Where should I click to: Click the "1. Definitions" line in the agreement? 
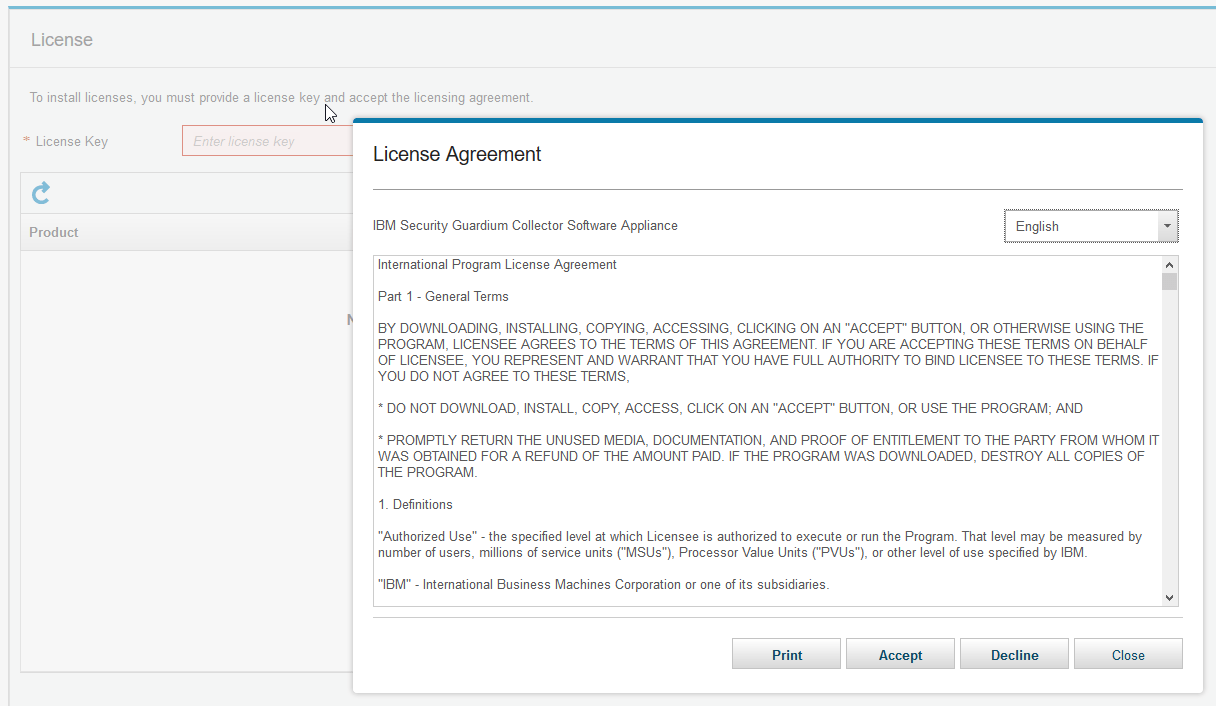(x=415, y=504)
